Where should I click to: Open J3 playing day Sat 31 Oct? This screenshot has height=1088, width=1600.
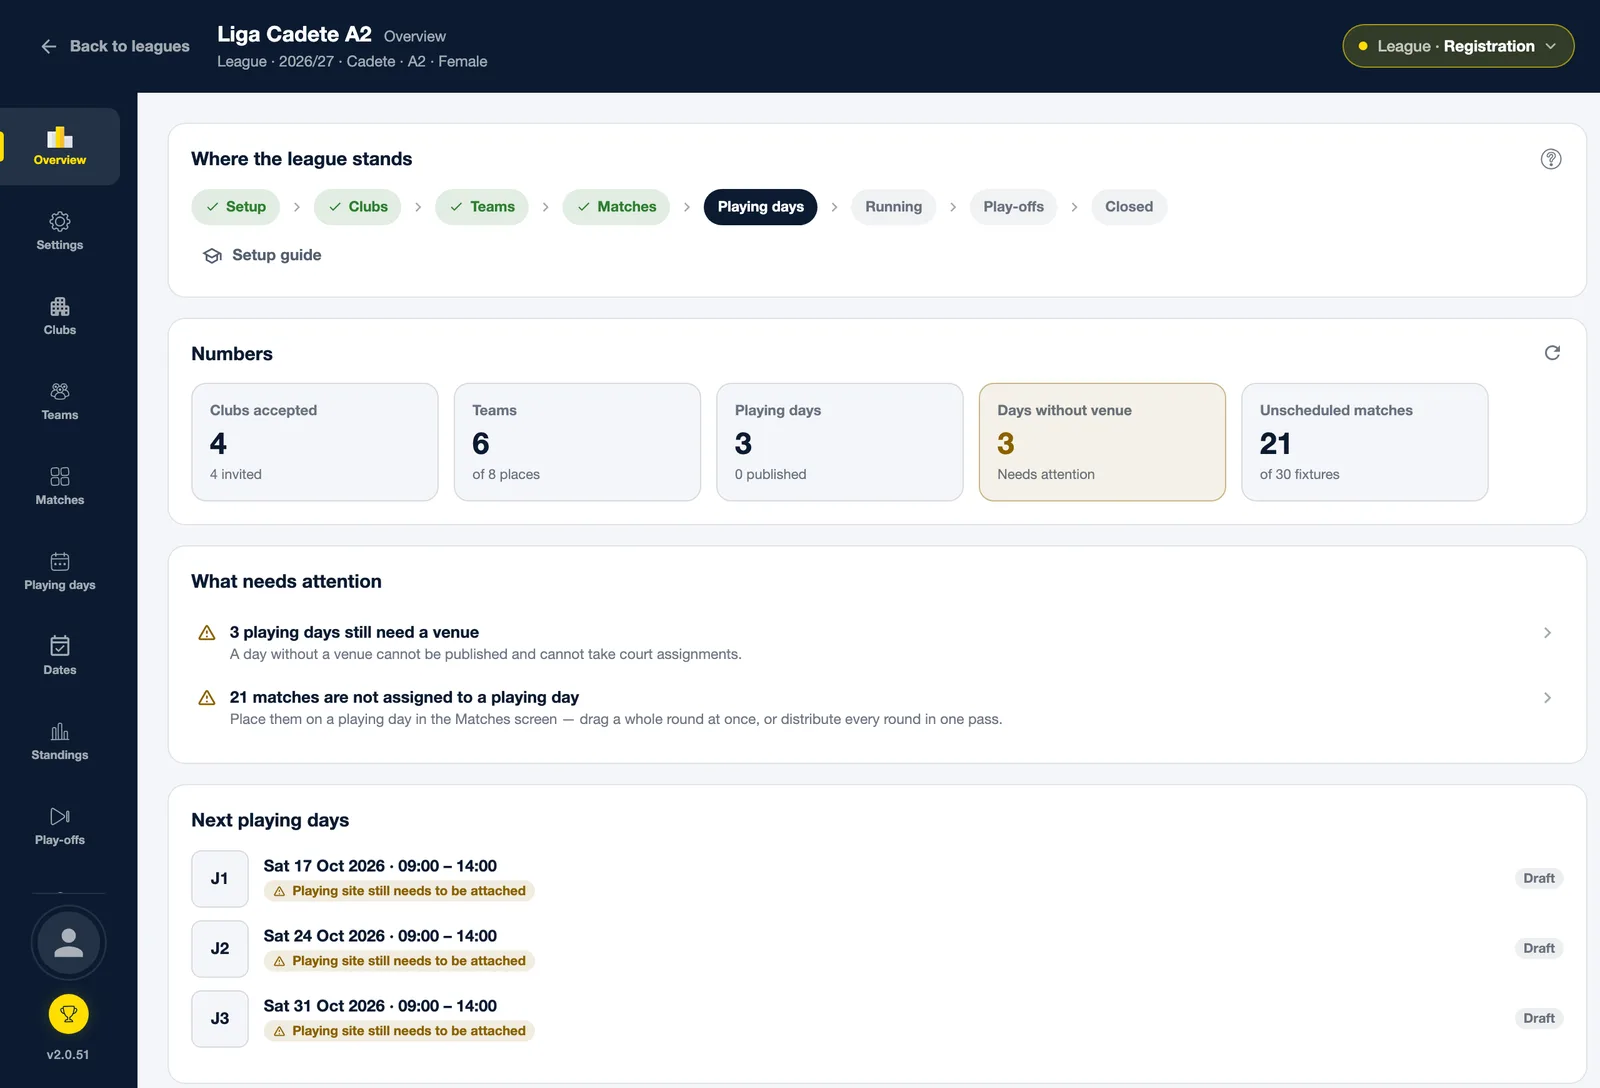(x=877, y=1019)
